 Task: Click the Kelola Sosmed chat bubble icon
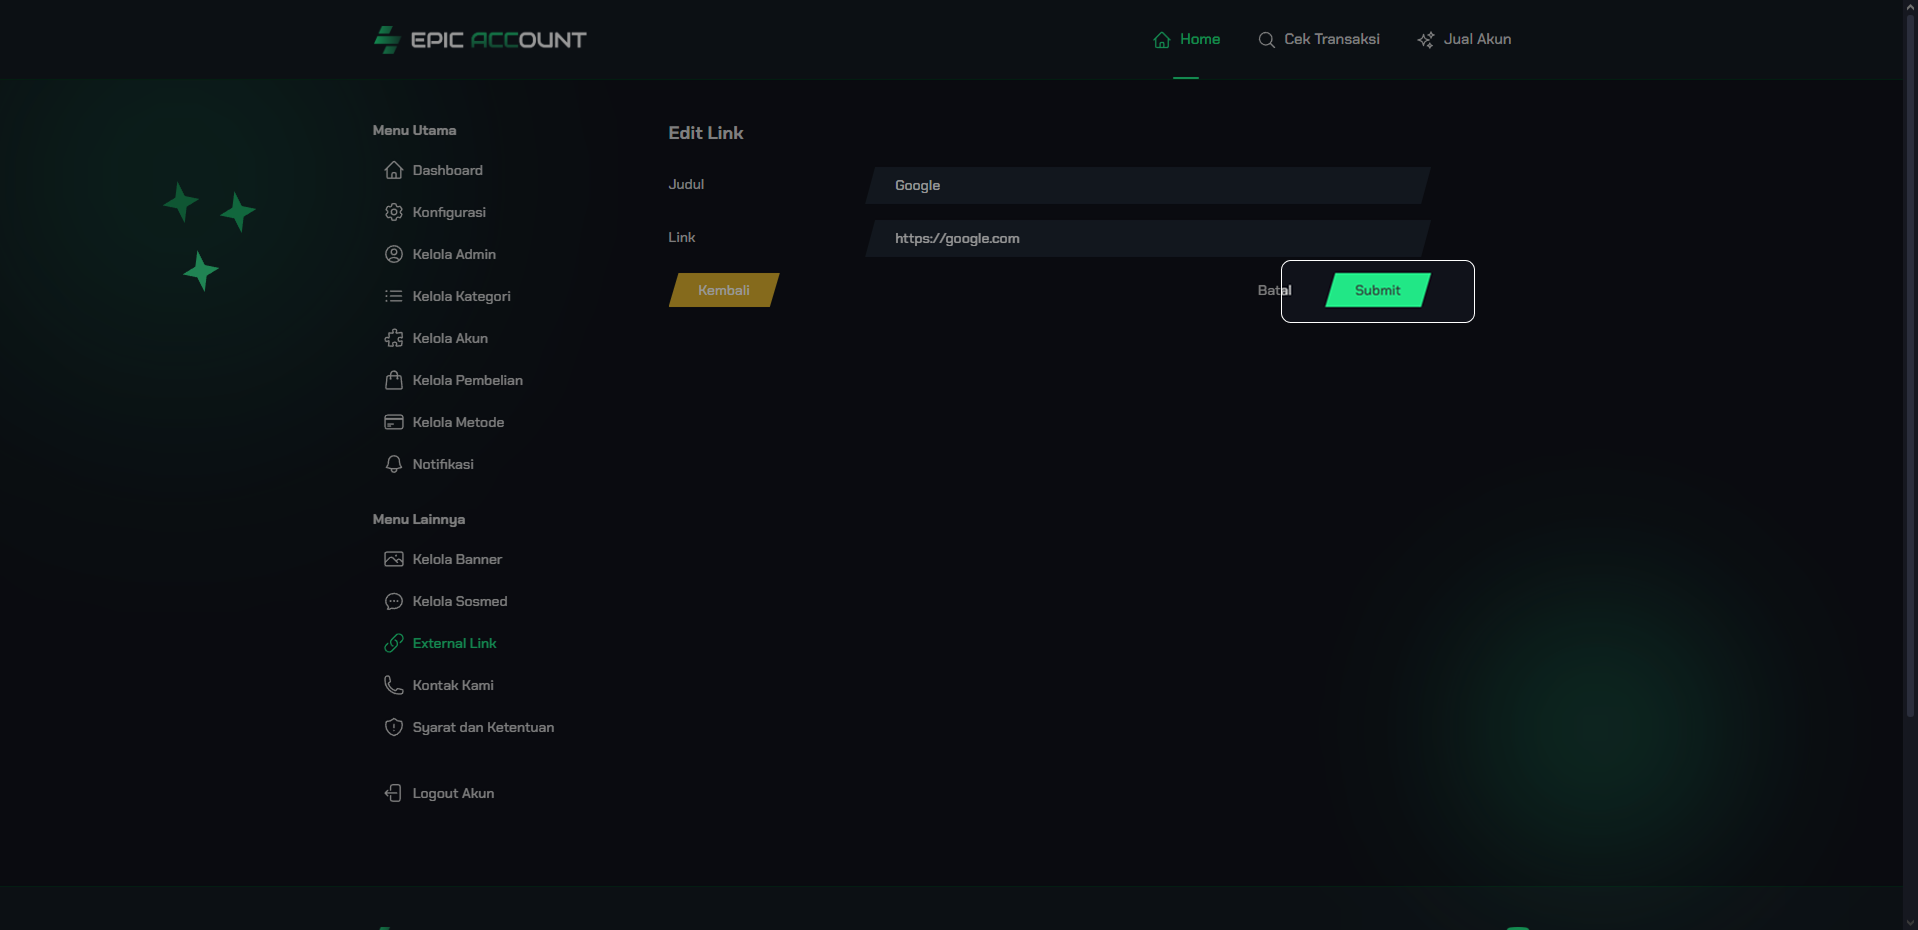pos(394,601)
